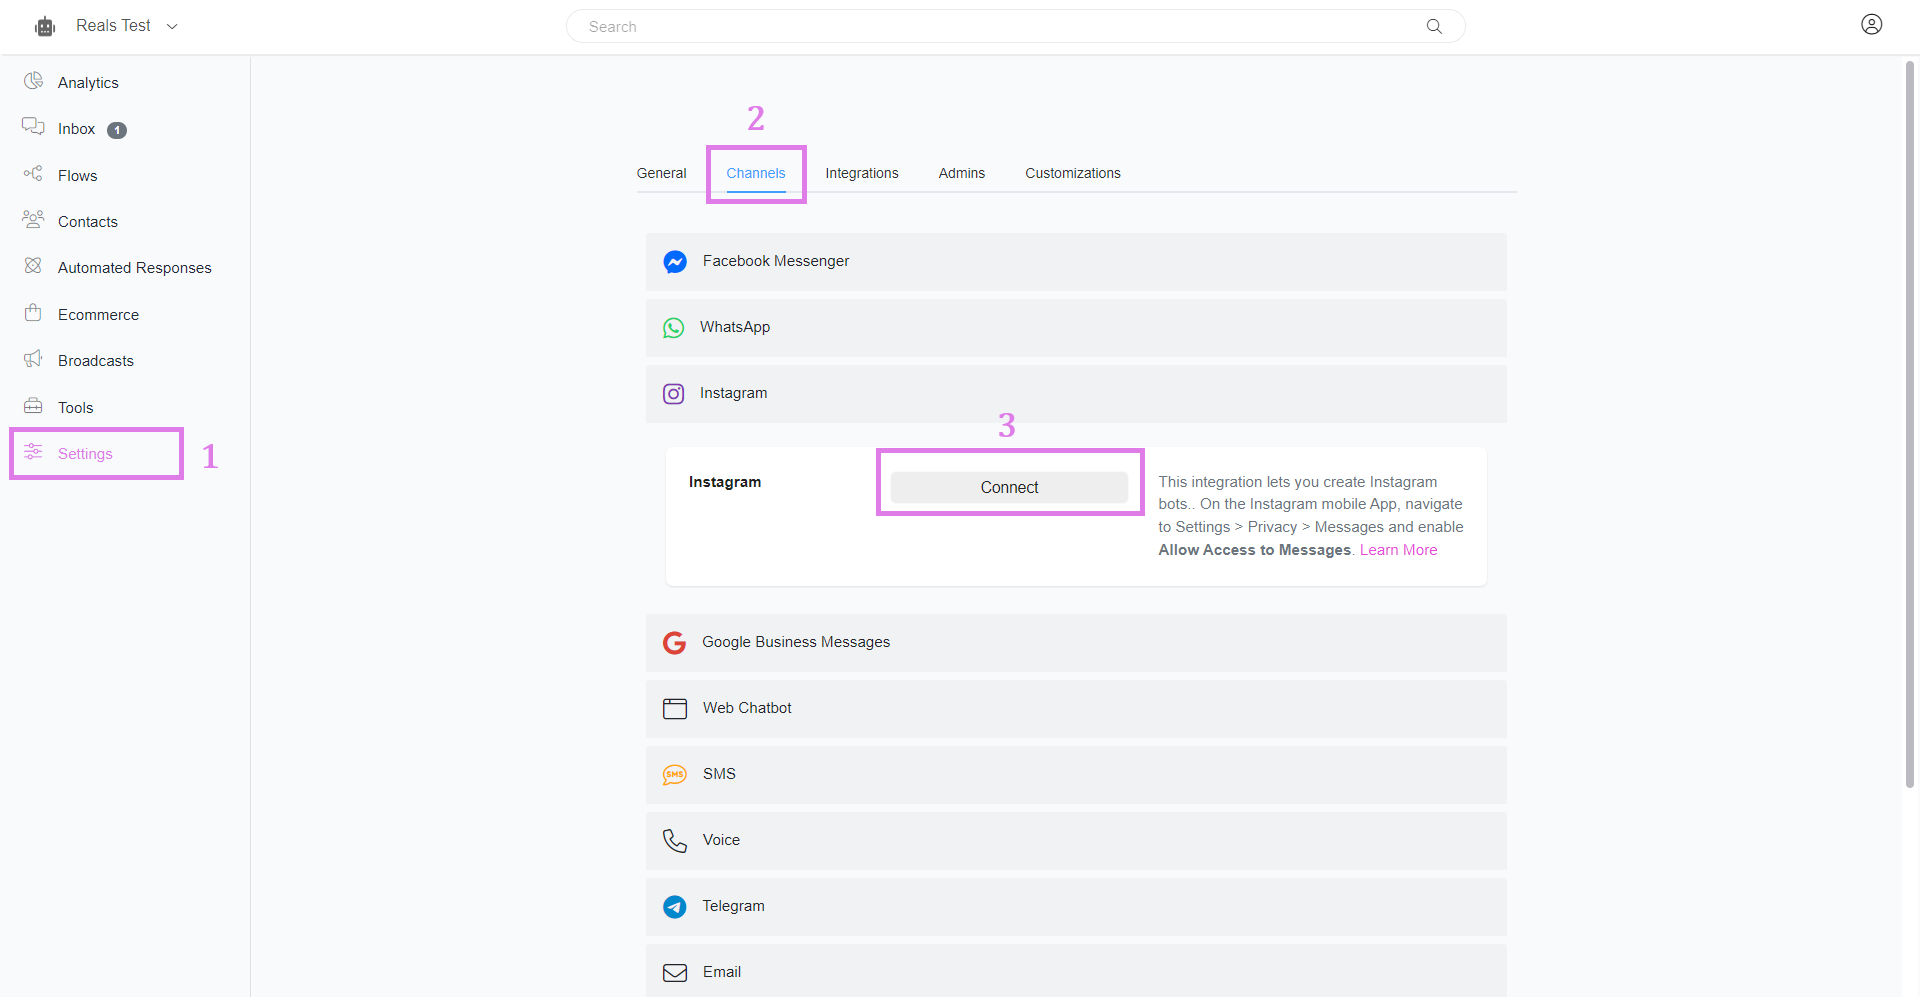Click the robot logo icon

45,27
